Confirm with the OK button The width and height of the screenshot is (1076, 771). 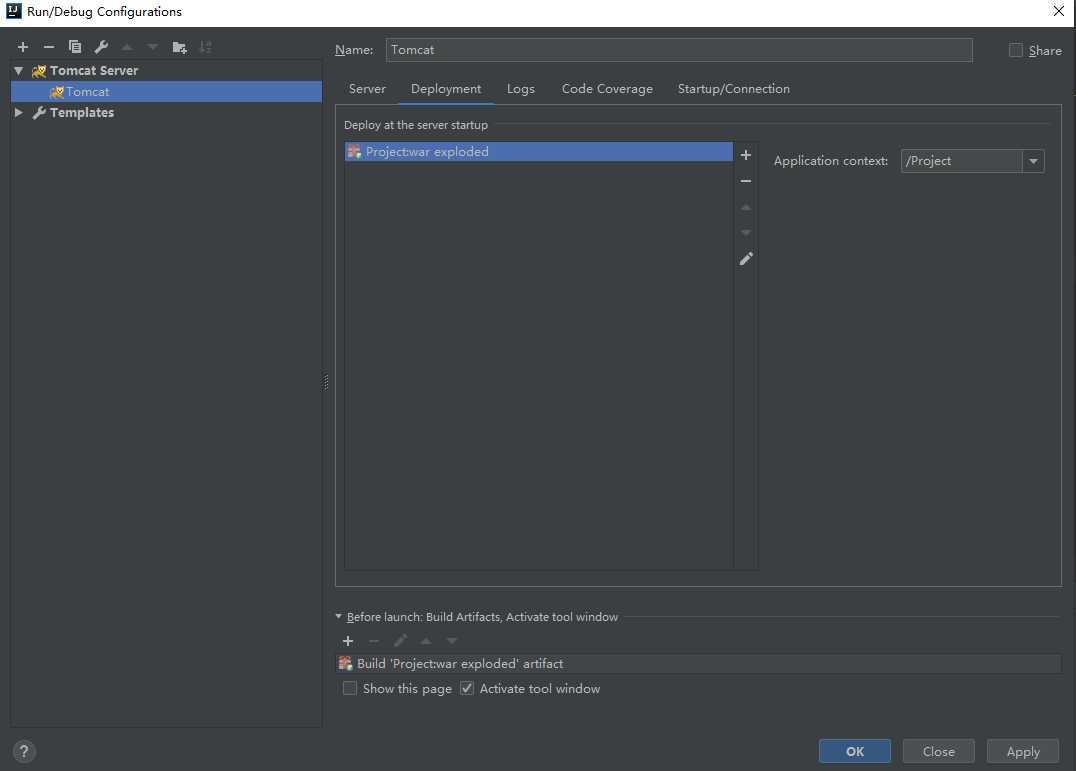(855, 751)
